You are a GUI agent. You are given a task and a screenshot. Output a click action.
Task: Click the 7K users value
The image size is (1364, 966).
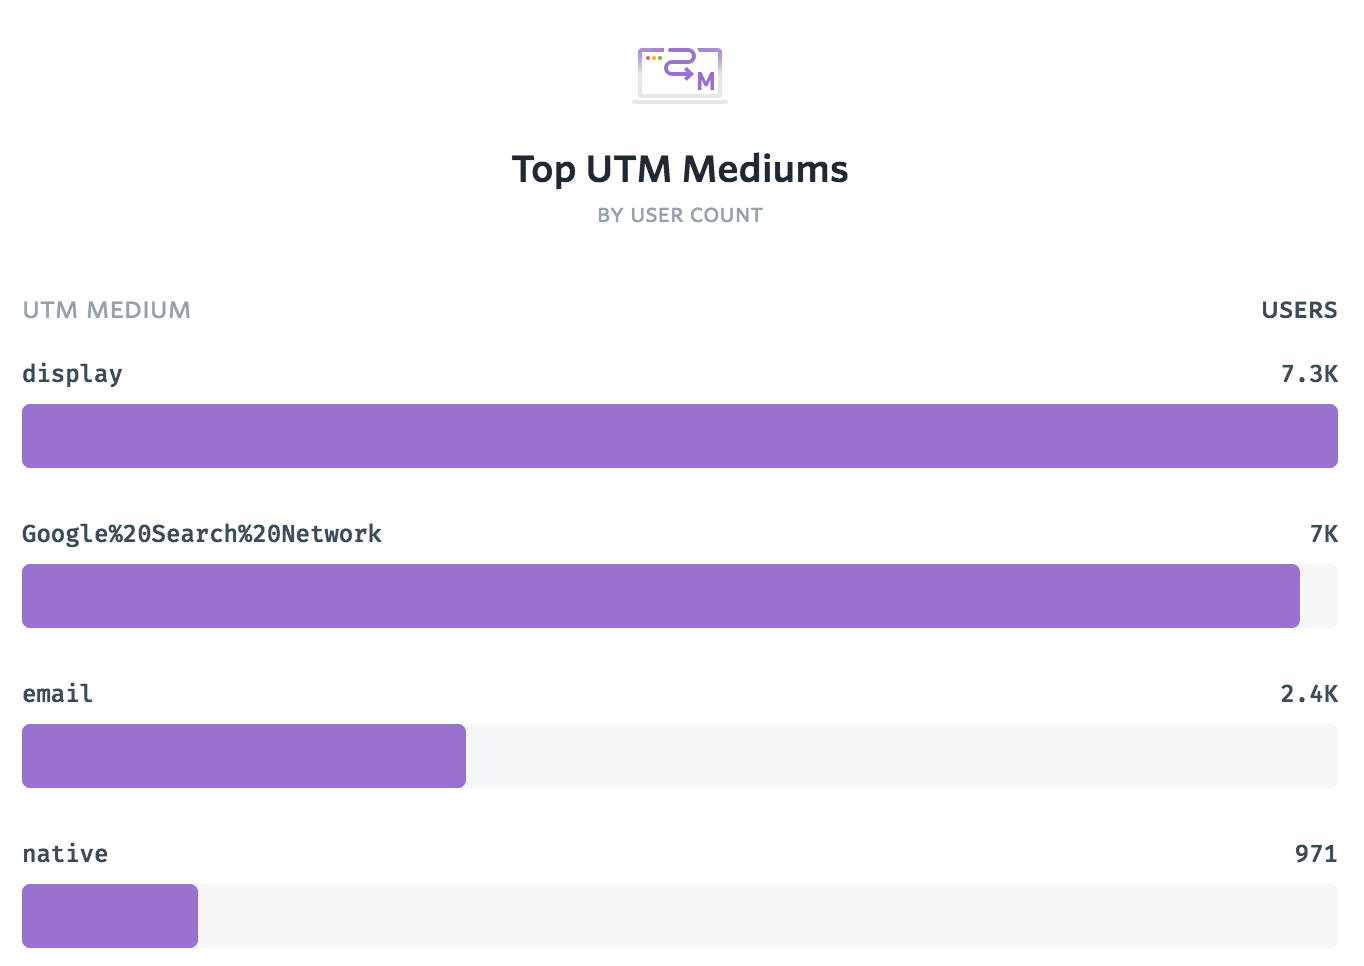click(x=1324, y=534)
